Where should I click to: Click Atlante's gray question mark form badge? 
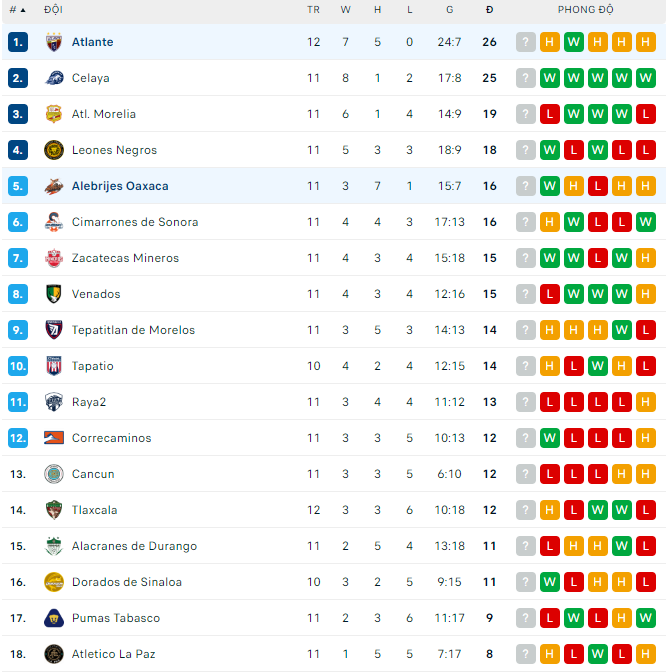coord(526,42)
